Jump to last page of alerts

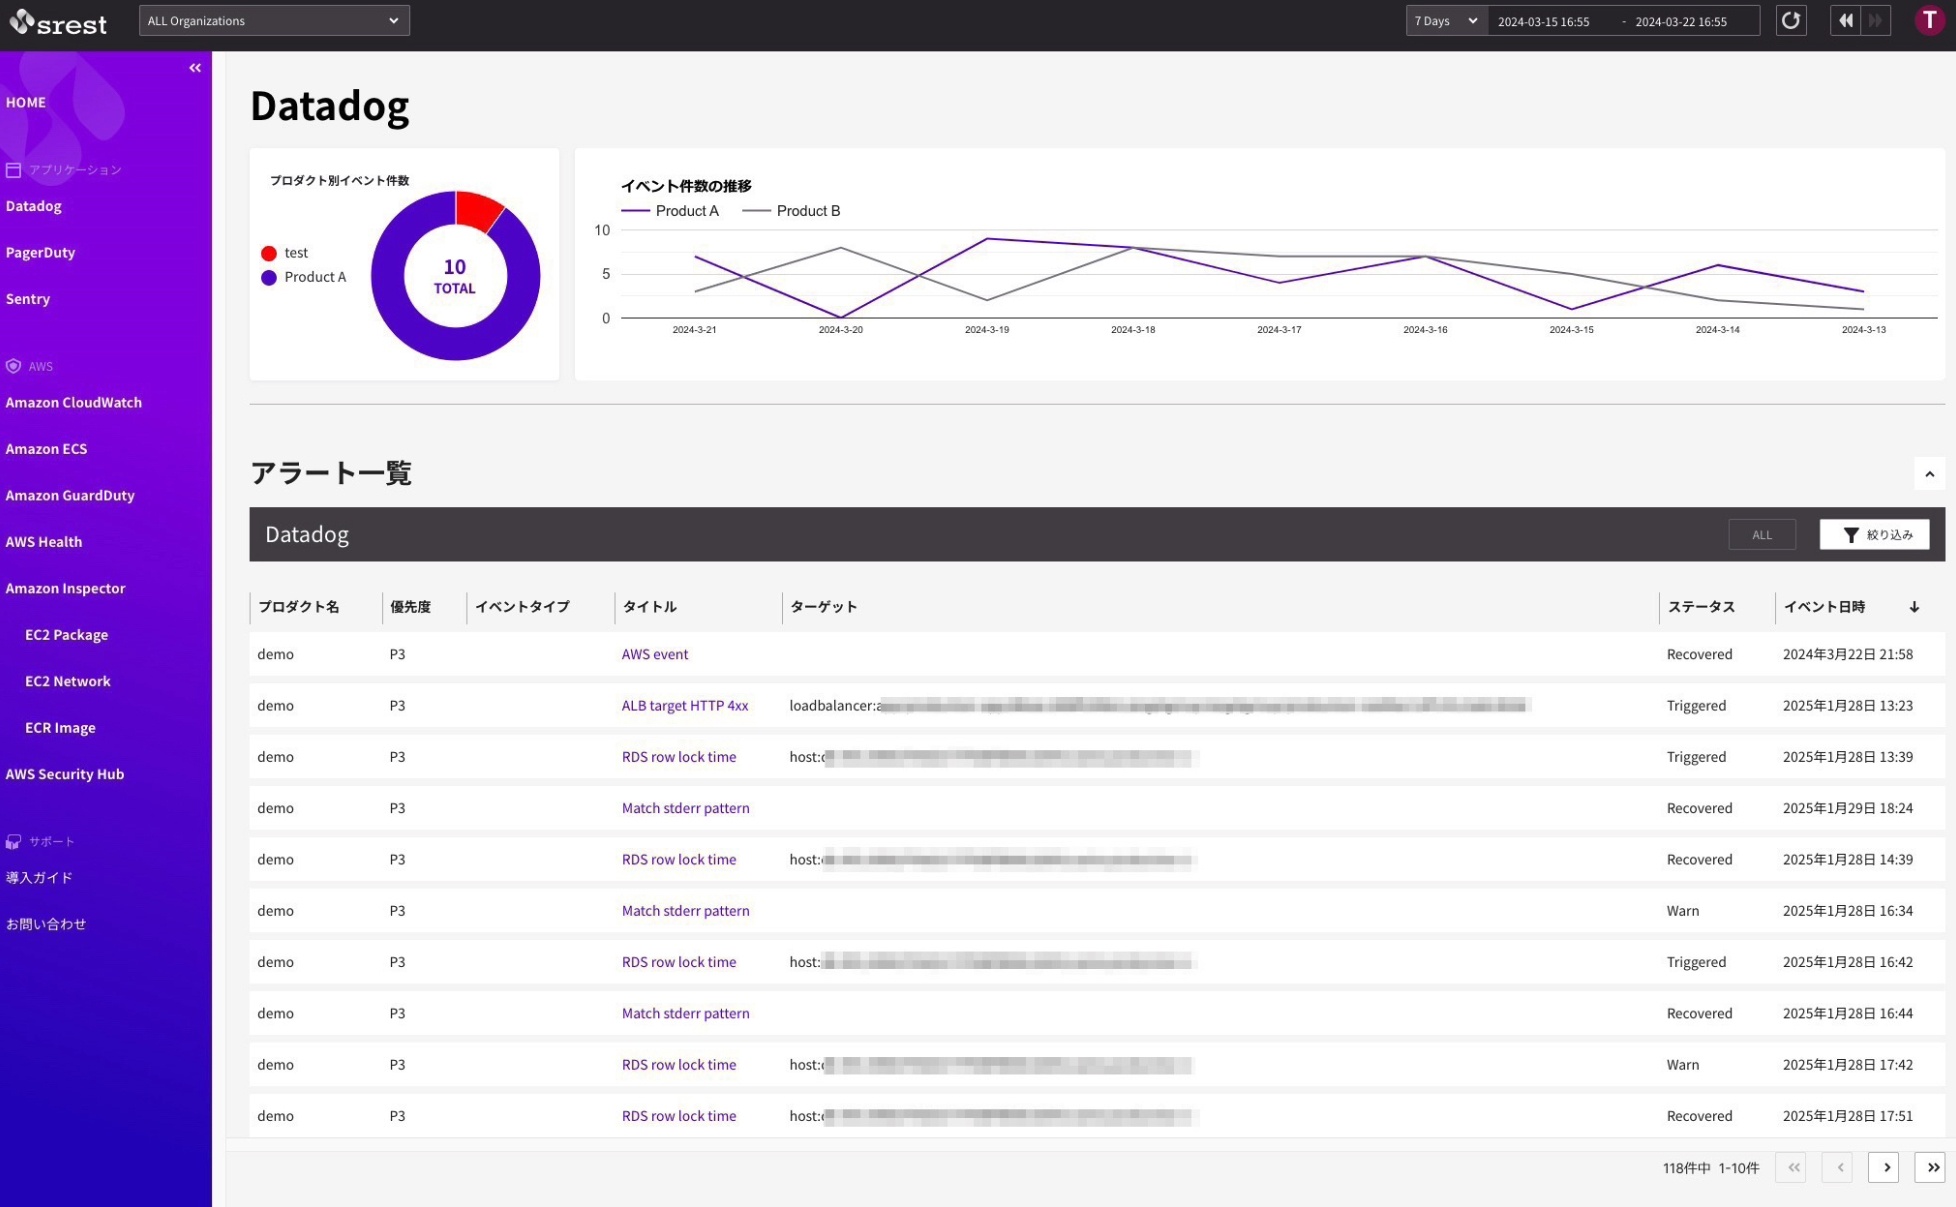(1931, 1167)
